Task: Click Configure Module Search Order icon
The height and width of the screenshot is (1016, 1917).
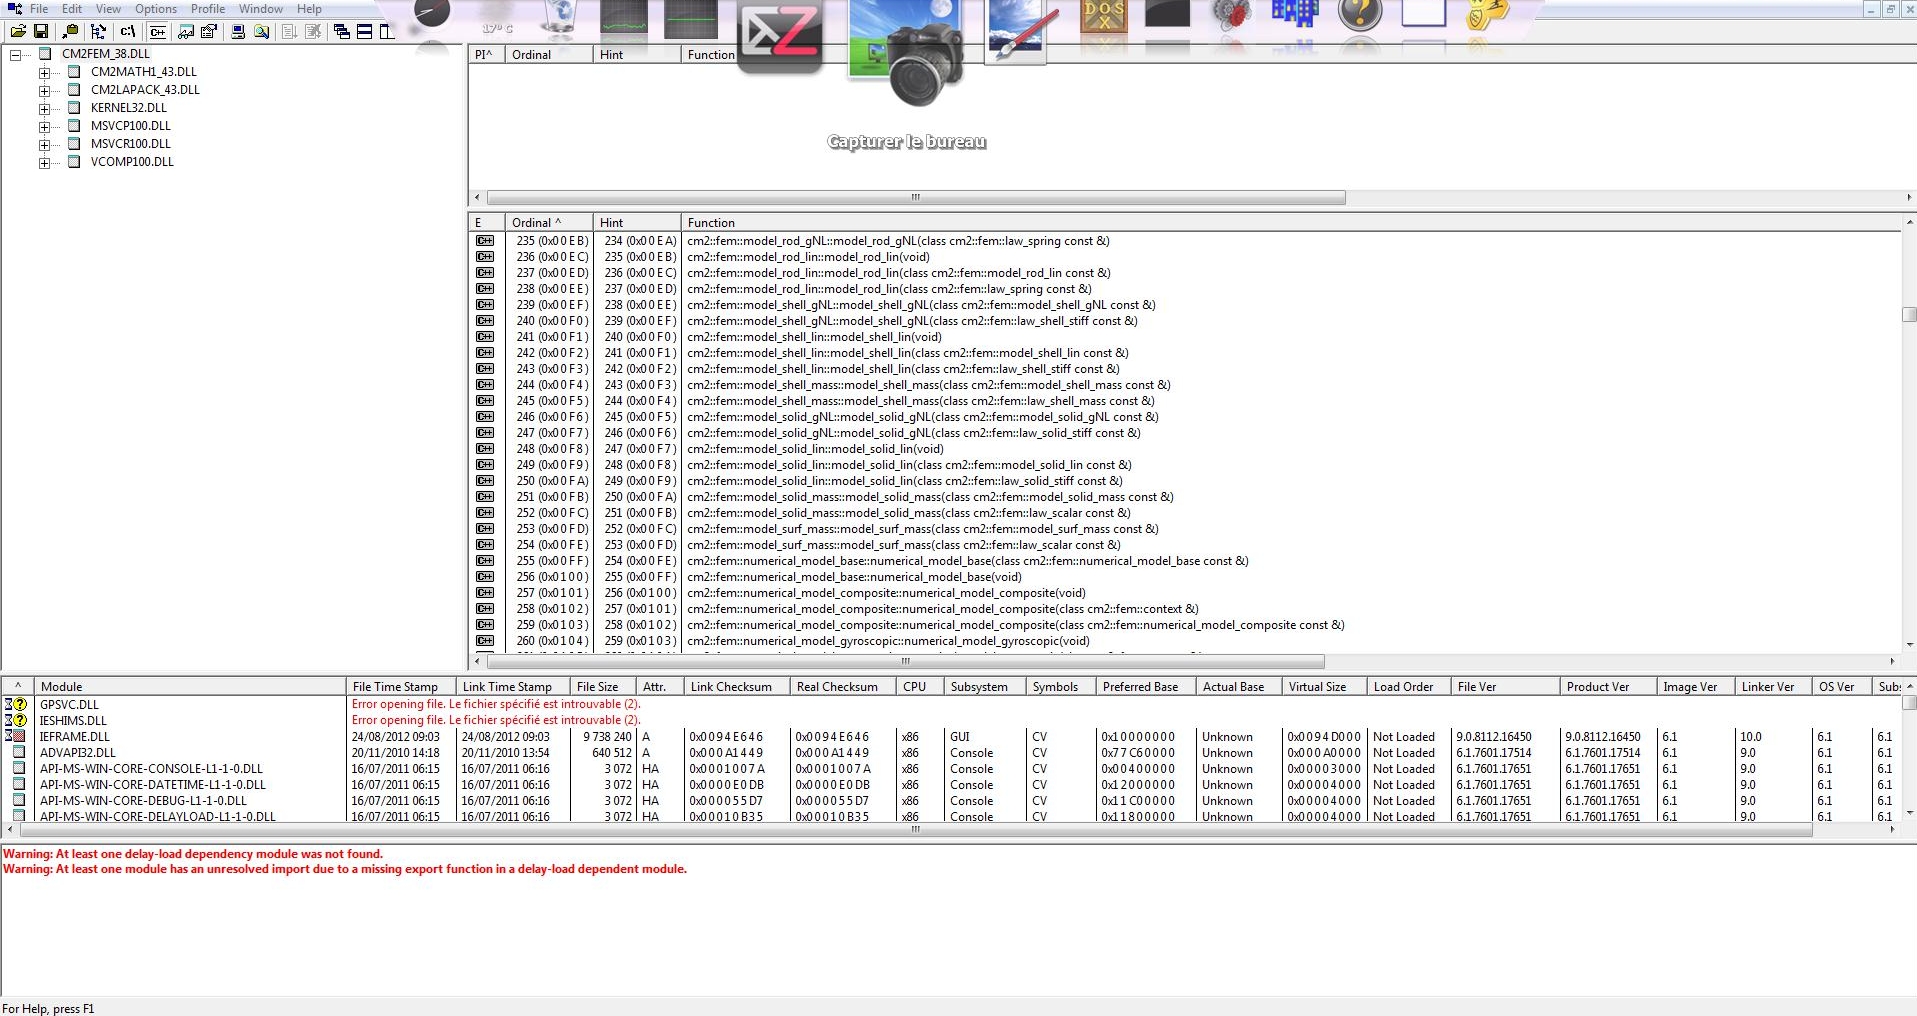Action: point(261,31)
